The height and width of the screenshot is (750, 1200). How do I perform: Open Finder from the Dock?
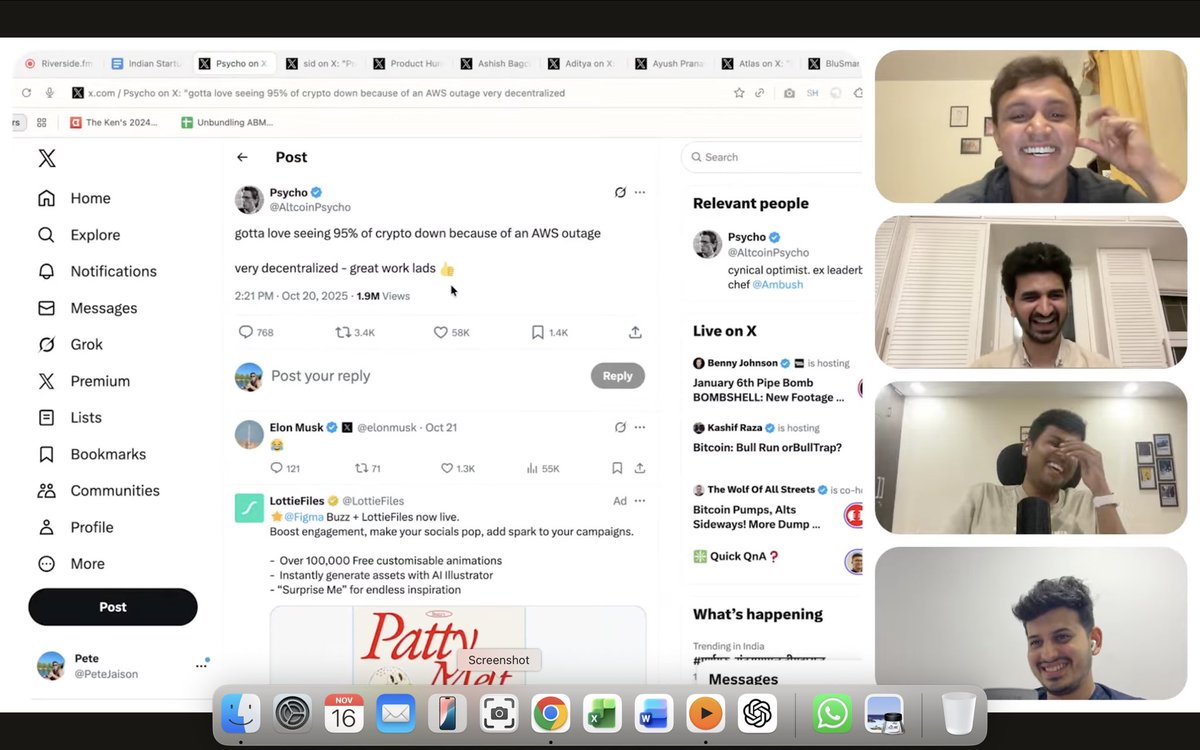click(241, 714)
